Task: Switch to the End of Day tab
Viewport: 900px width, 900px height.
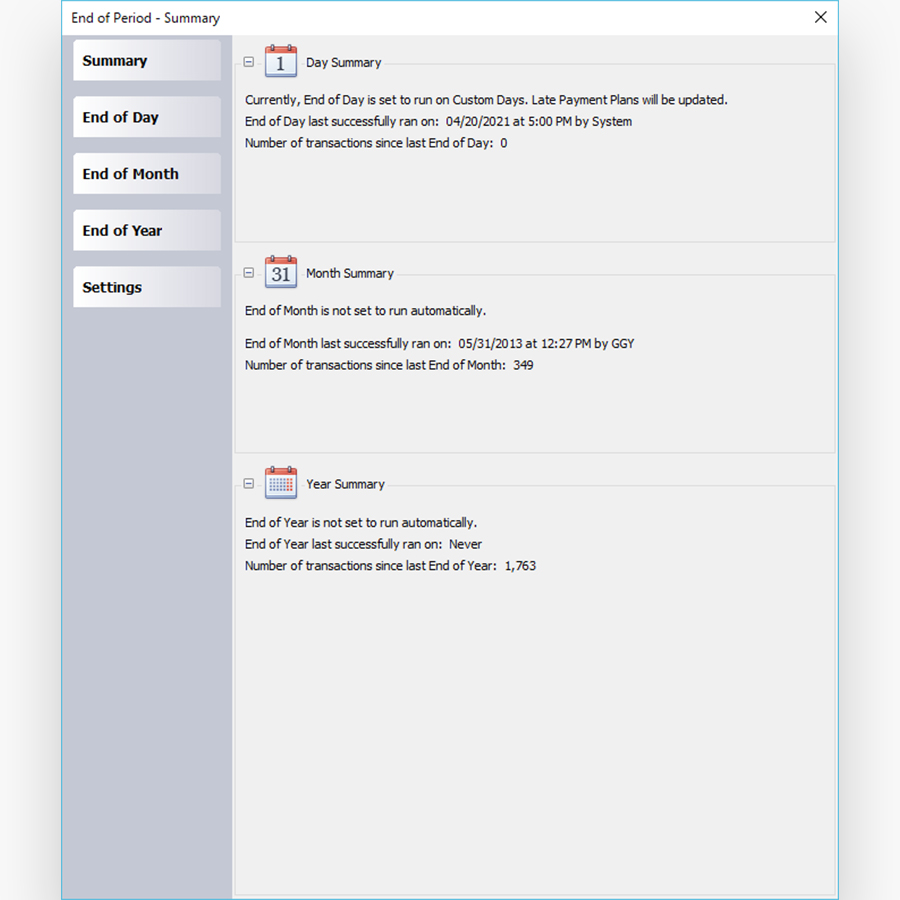Action: coord(146,117)
